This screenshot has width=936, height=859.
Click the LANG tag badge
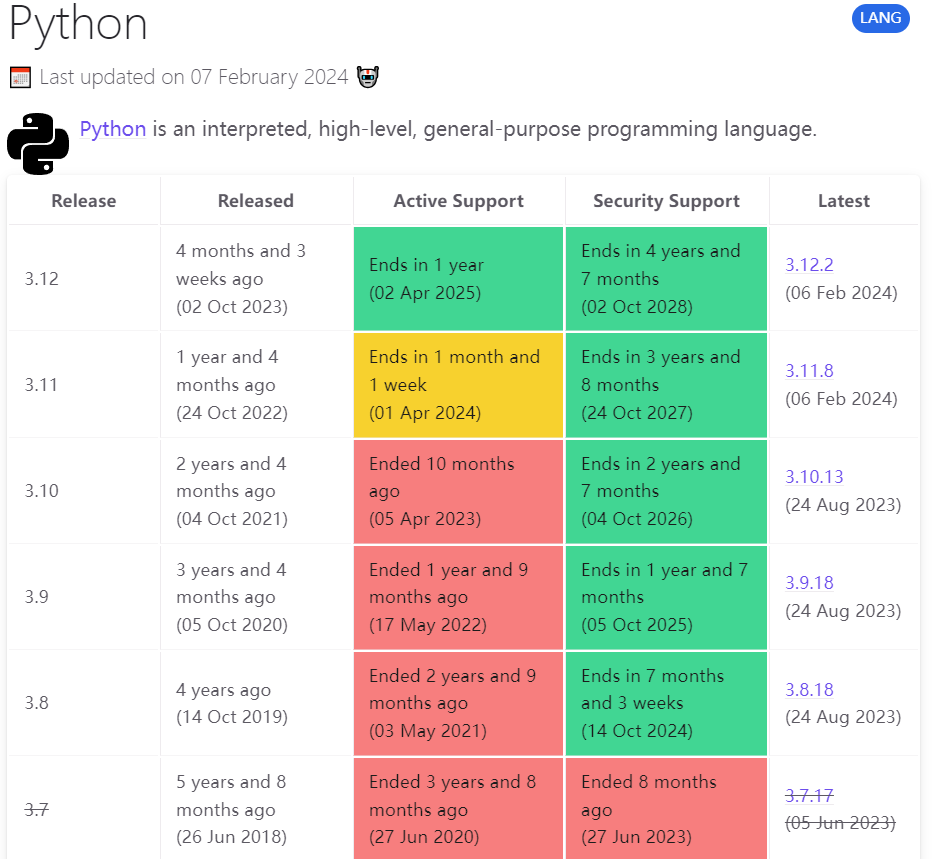(880, 18)
